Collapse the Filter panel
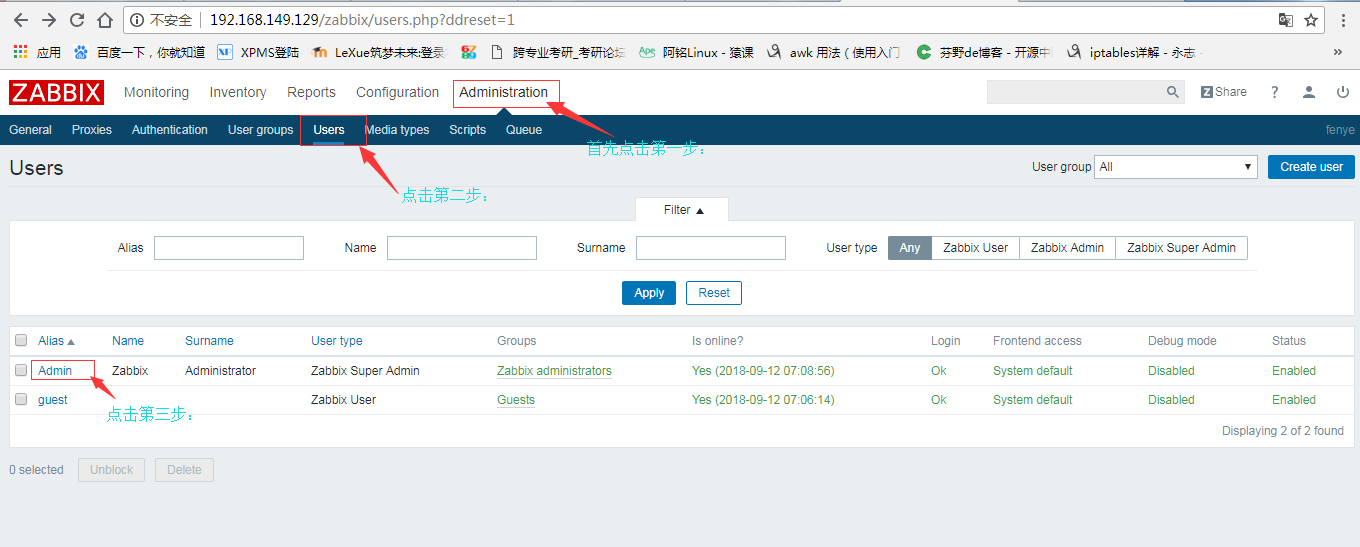This screenshot has height=547, width=1360. (683, 210)
